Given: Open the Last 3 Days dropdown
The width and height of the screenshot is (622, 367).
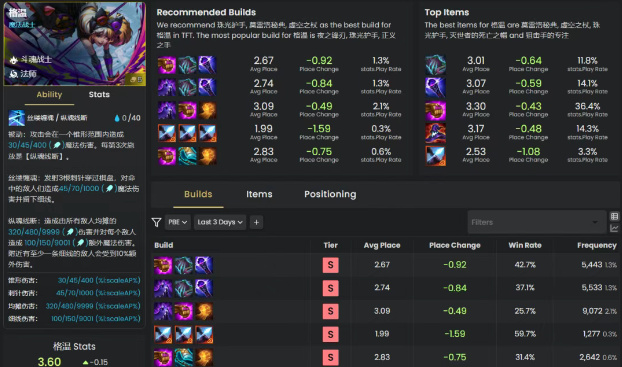Looking at the screenshot, I should pos(220,222).
